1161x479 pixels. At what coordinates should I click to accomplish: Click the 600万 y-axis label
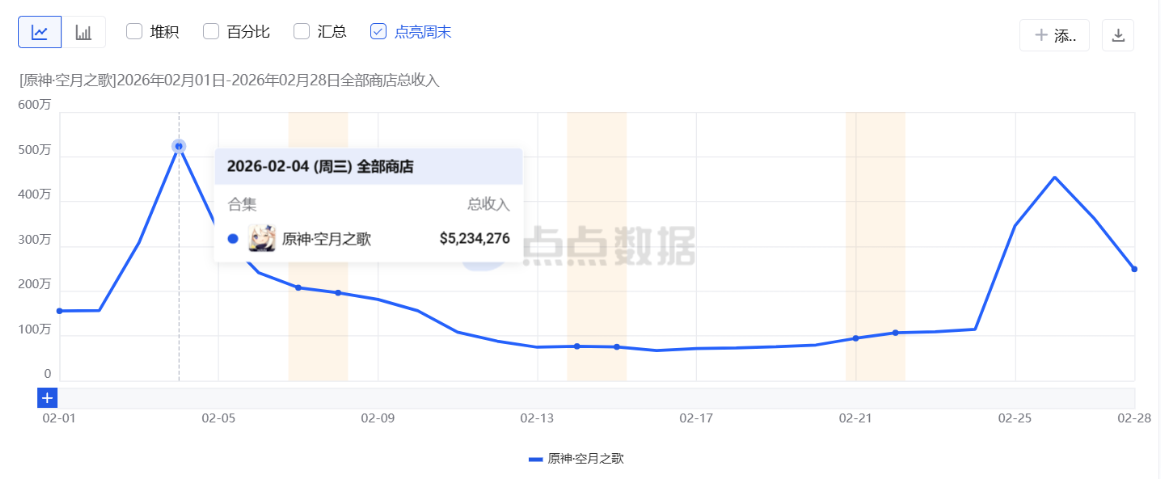(x=35, y=105)
